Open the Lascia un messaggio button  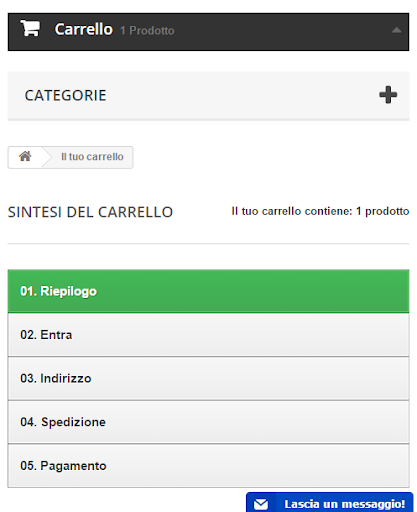[329, 503]
